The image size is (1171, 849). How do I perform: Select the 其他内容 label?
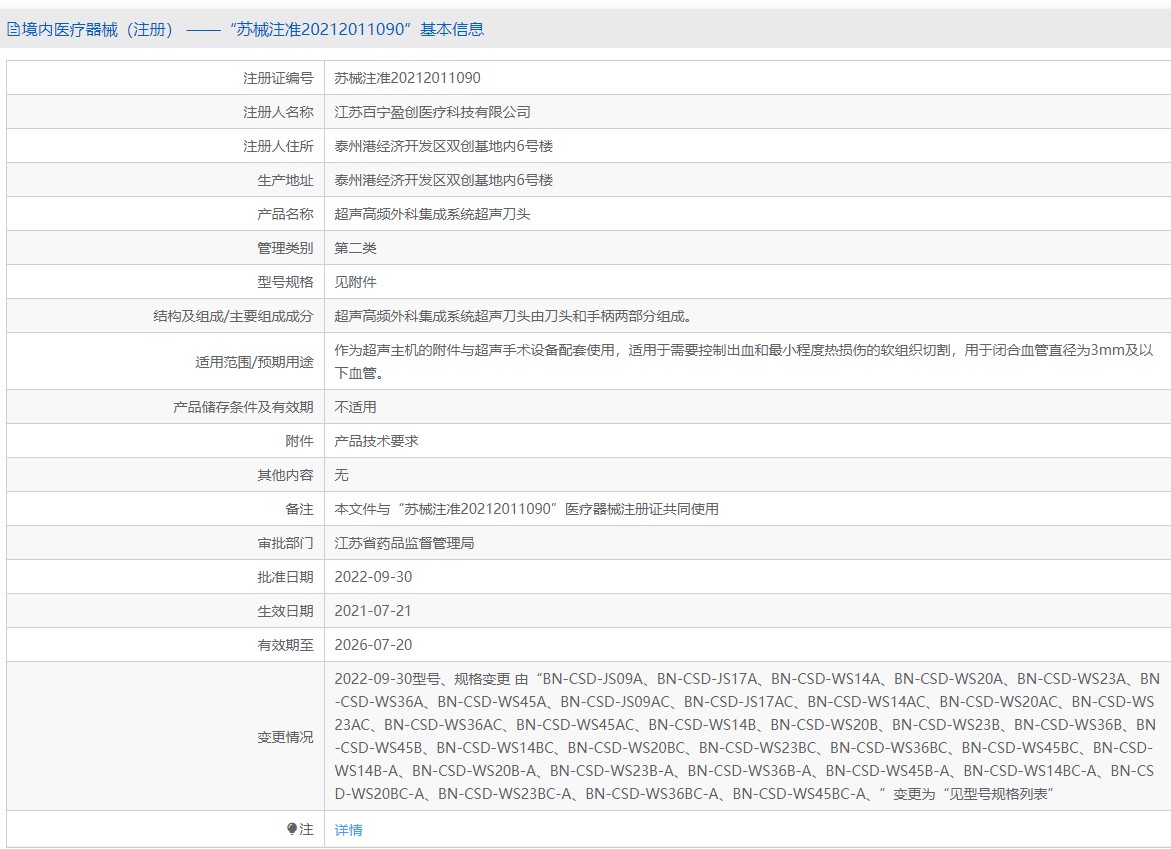coord(285,475)
